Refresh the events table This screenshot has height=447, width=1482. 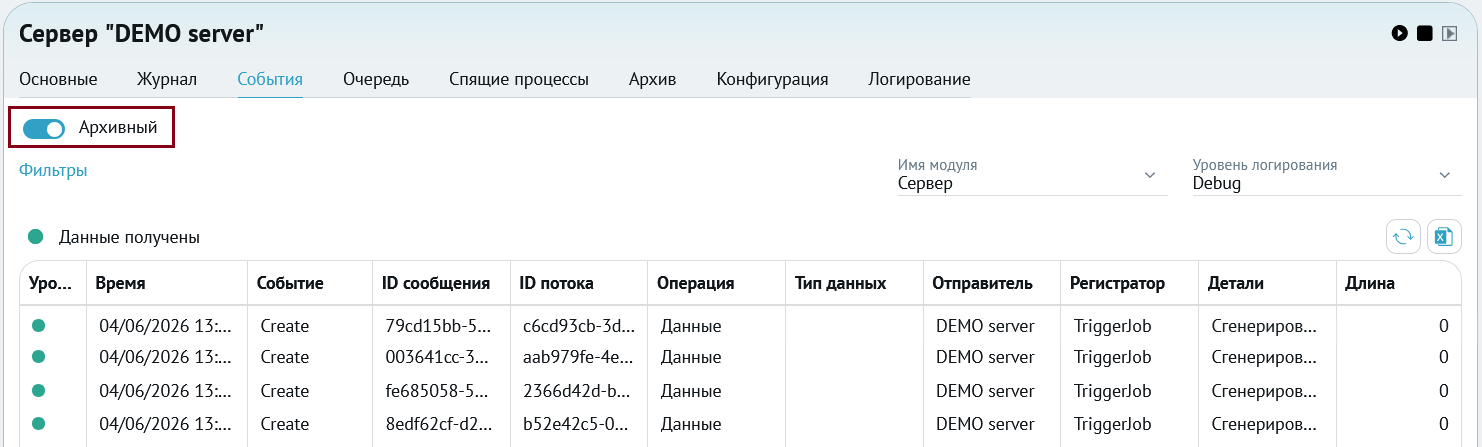pyautogui.click(x=1403, y=236)
